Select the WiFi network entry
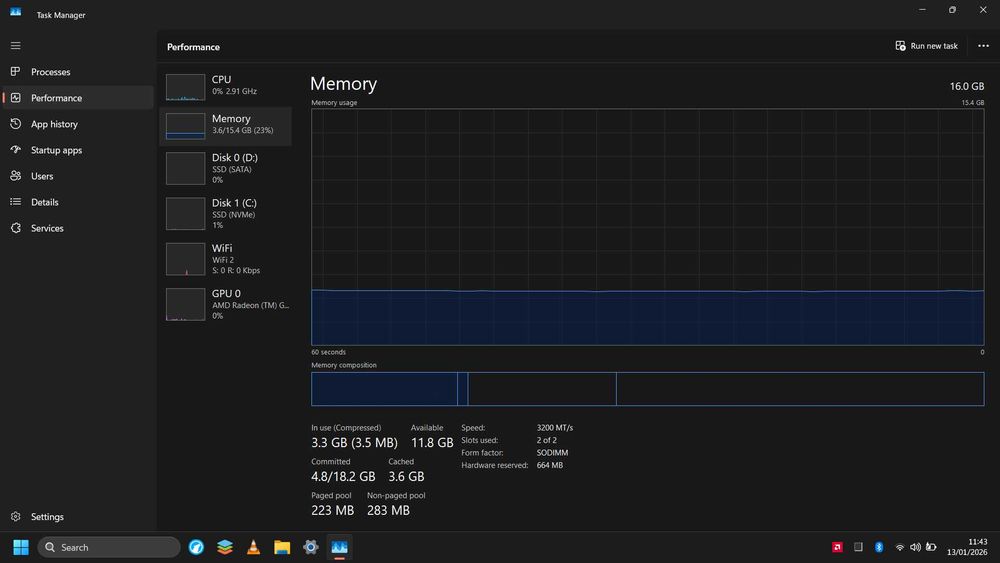 click(226, 259)
